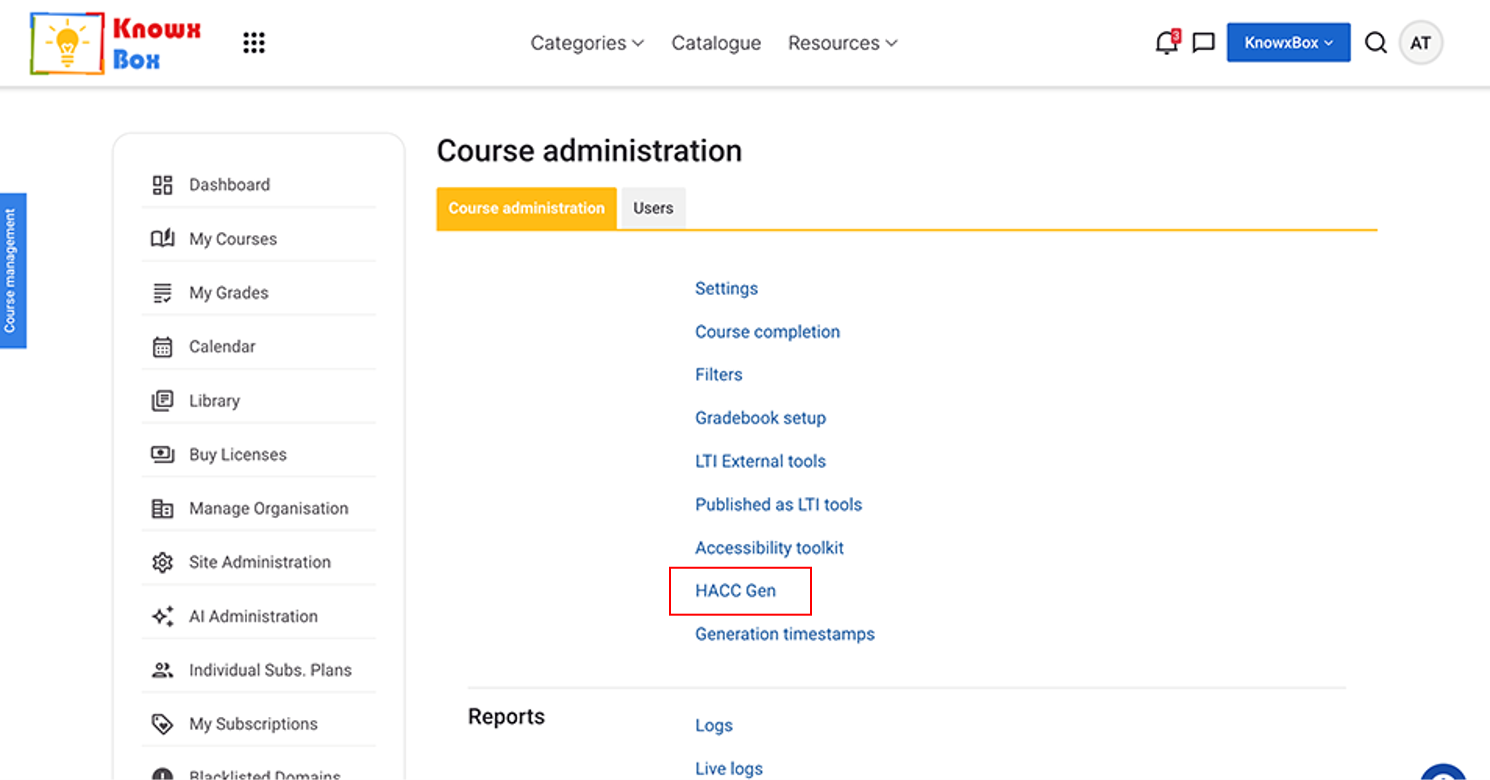1490x780 pixels.
Task: Click the Manage Organisation building icon
Action: pyautogui.click(x=162, y=509)
